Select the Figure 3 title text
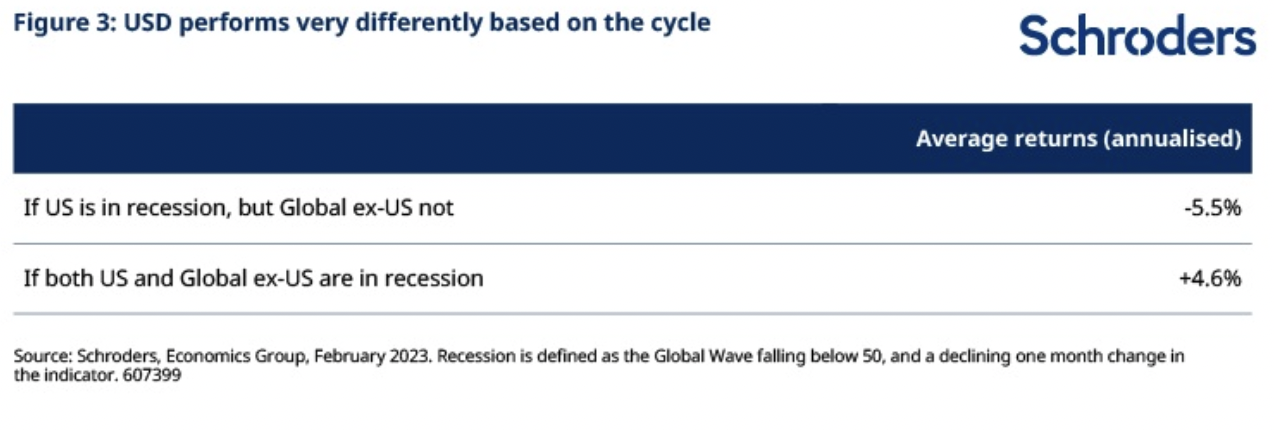 coord(362,23)
